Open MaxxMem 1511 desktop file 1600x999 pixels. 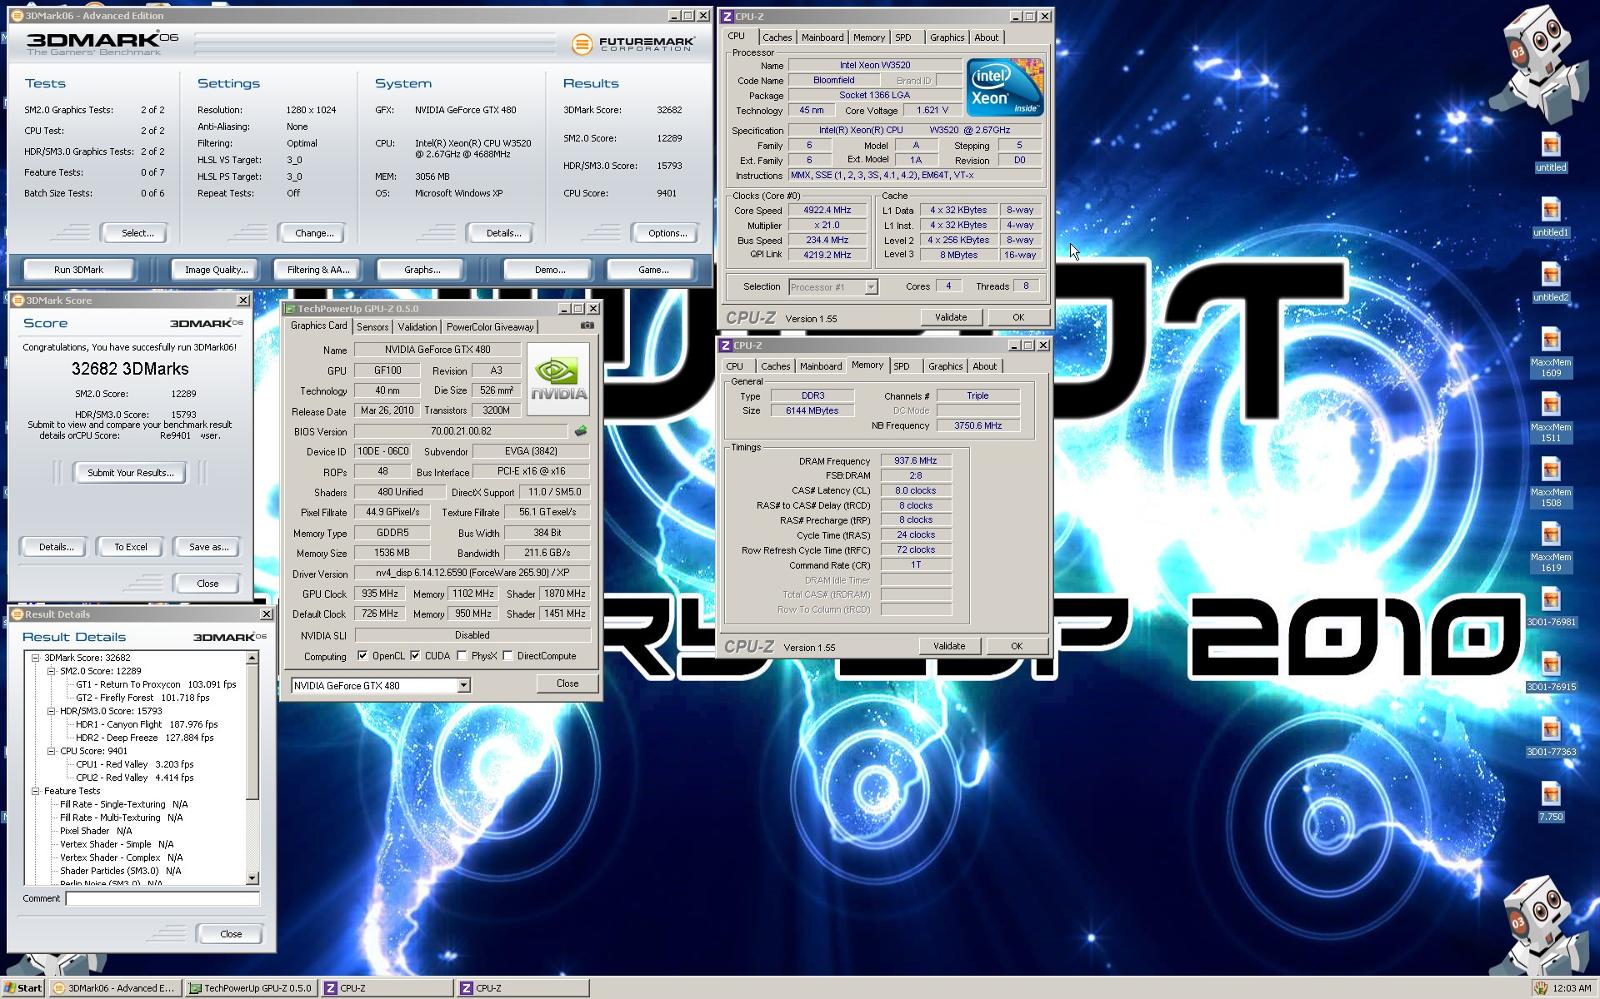click(x=1551, y=417)
